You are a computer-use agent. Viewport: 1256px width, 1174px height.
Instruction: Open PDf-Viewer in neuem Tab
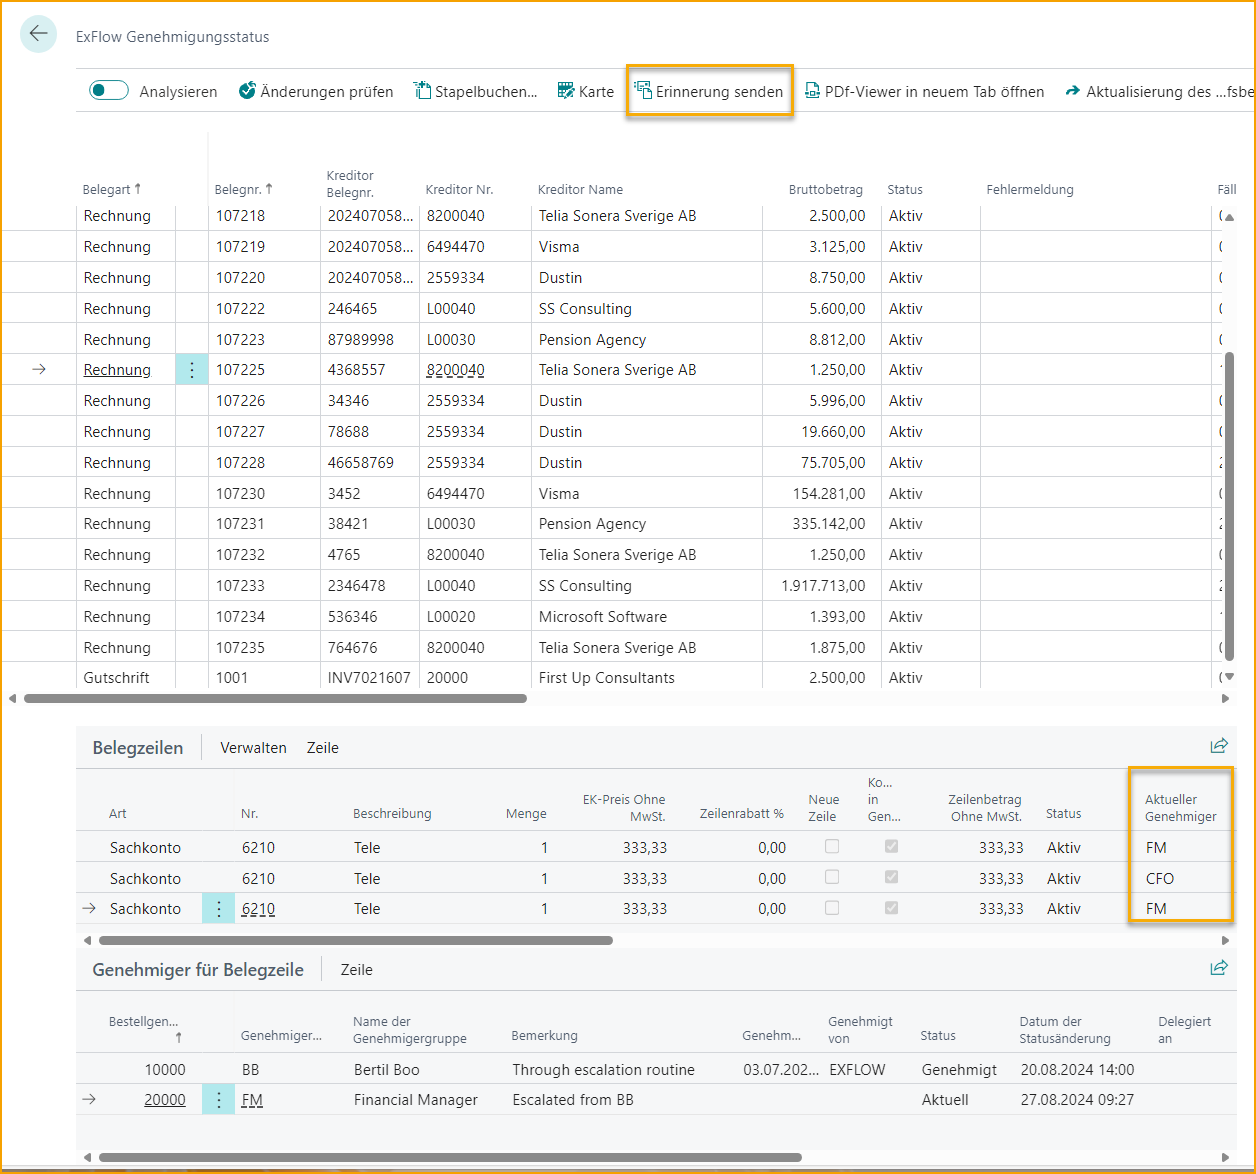coord(924,90)
